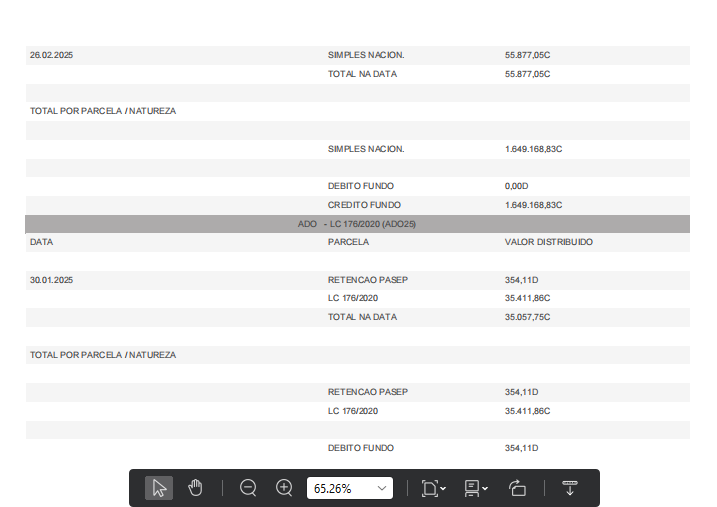717x507 pixels.
Task: Select the value 35.057,75C
Action: pos(528,317)
